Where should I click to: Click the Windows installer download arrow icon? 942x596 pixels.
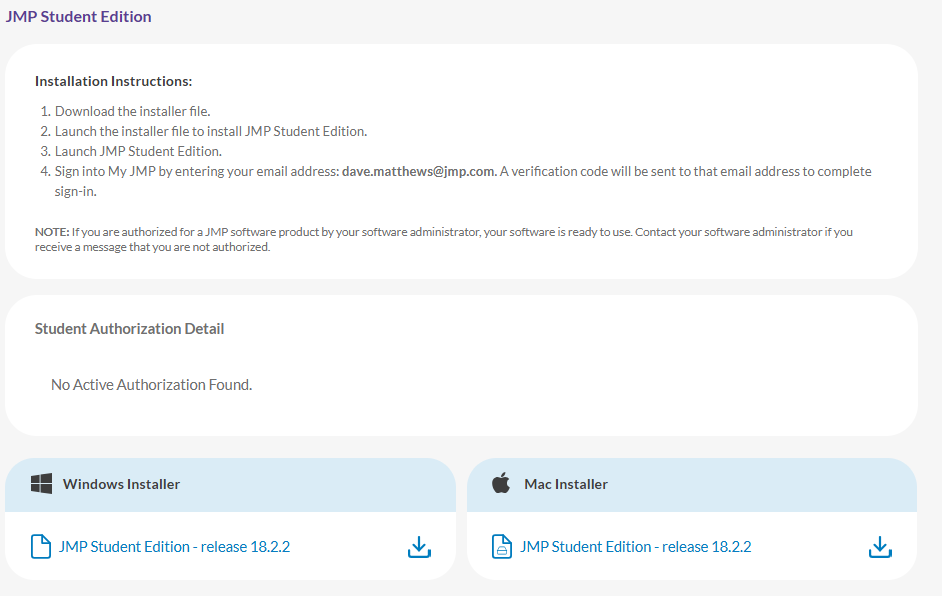coord(419,547)
